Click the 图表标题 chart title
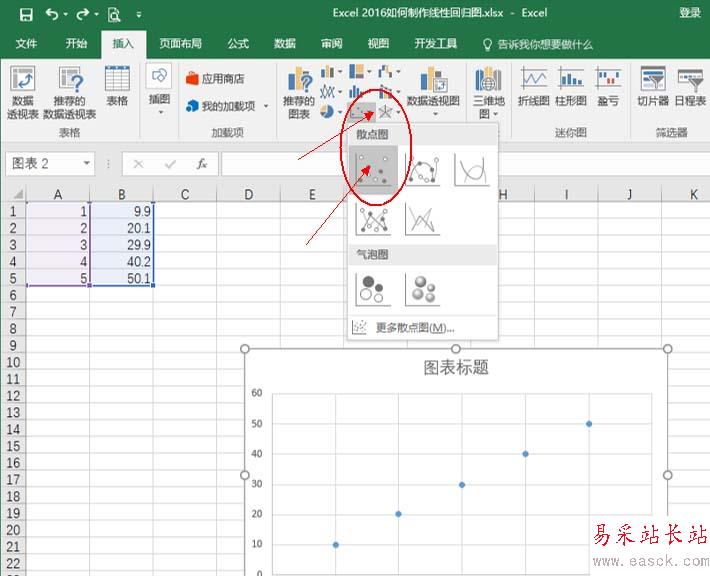The width and height of the screenshot is (710, 576). coord(456,368)
